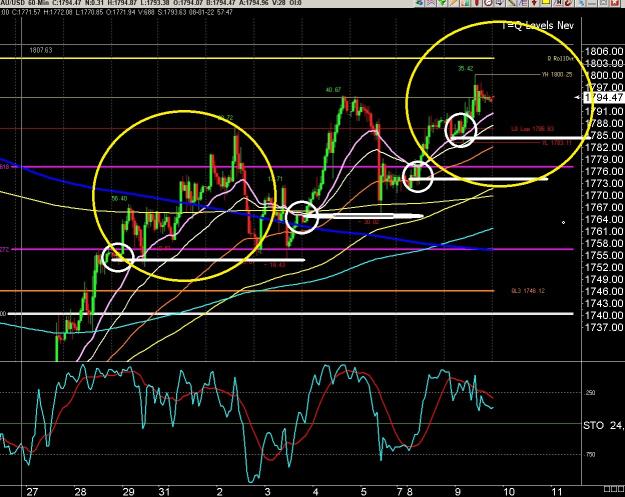The image size is (625, 497).
Task: Click the 40.67 swing label
Action: point(333,90)
